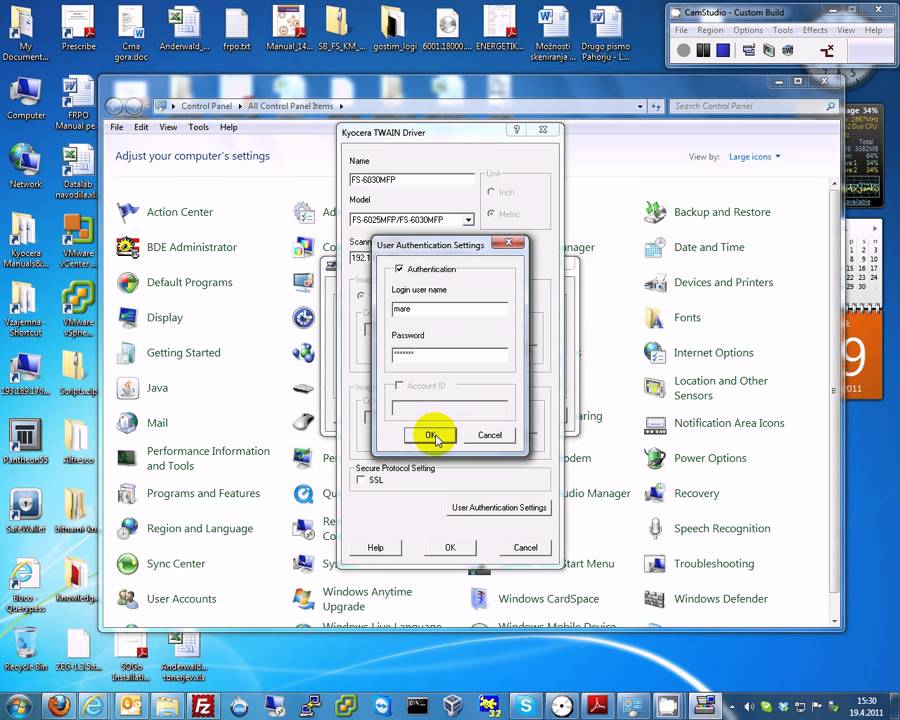900x720 pixels.
Task: Cancel the User Authentication Settings dialog
Action: pos(490,435)
